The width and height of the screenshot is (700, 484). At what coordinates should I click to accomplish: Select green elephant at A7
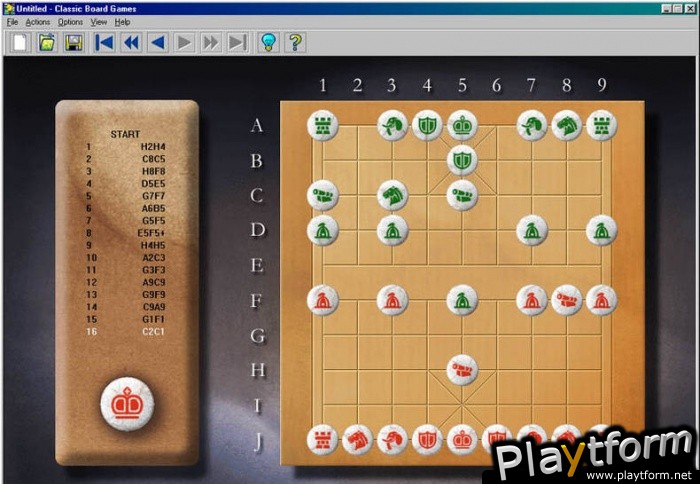[x=532, y=125]
